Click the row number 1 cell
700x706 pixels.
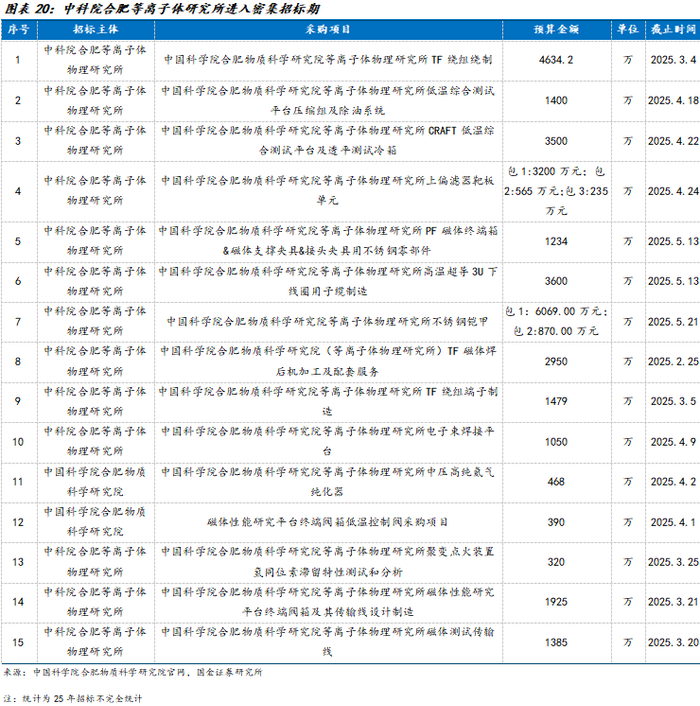pos(18,60)
